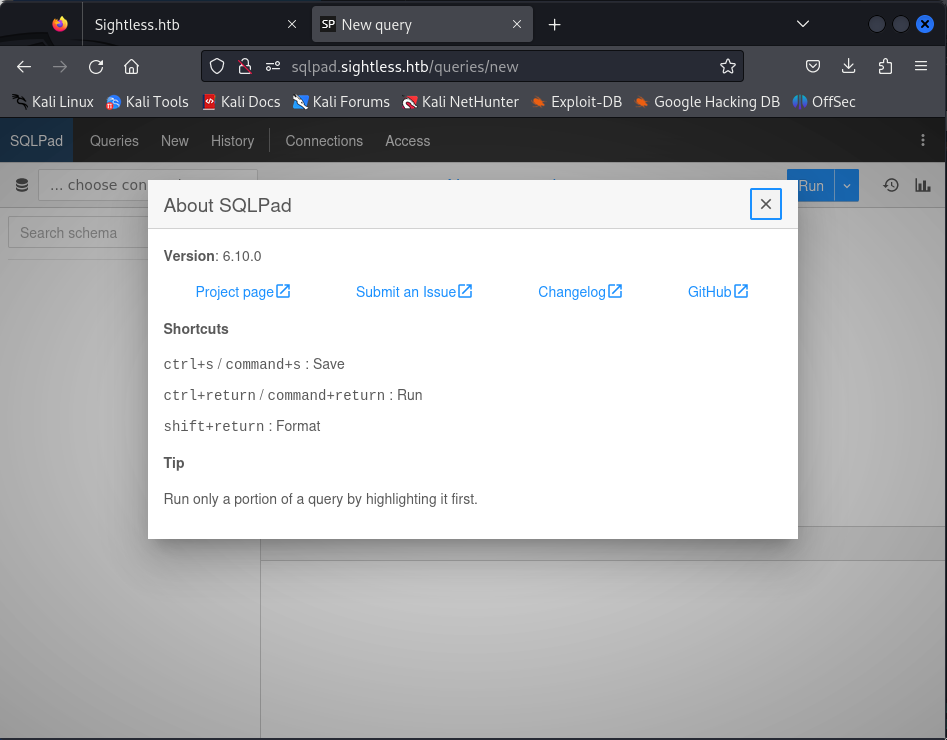This screenshot has width=947, height=740.
Task: Click the database schema icon
Action: click(x=22, y=185)
